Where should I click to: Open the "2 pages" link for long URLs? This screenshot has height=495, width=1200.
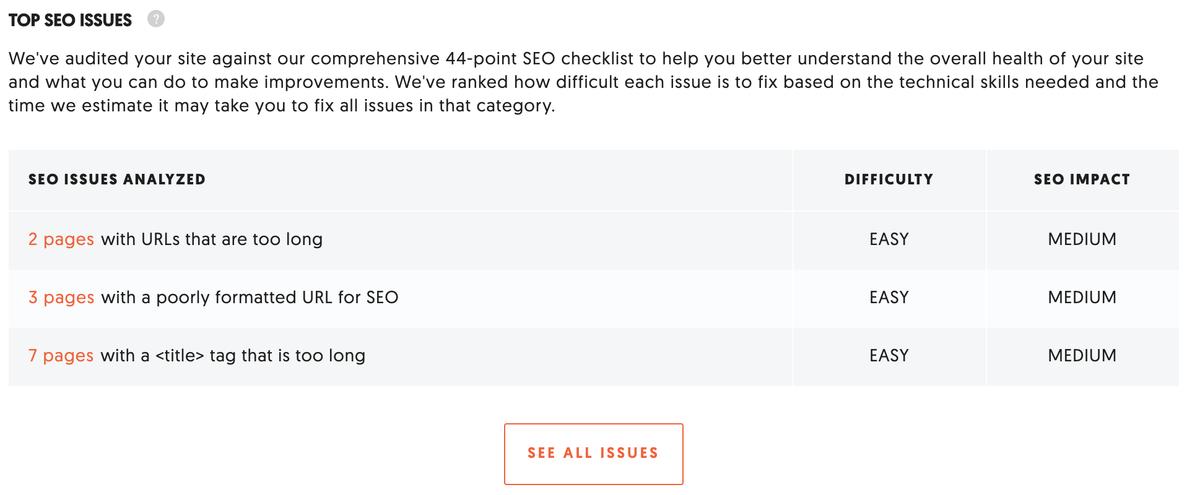pos(61,240)
